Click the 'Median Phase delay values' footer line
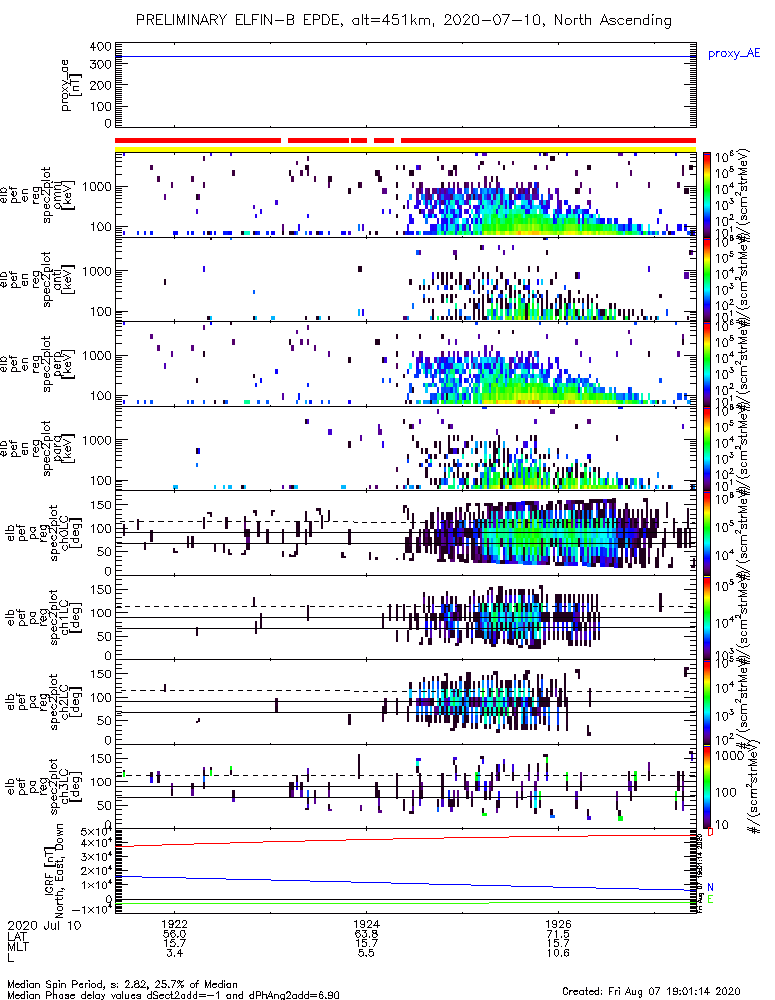Screen dimensions: 775x1000 173,995
